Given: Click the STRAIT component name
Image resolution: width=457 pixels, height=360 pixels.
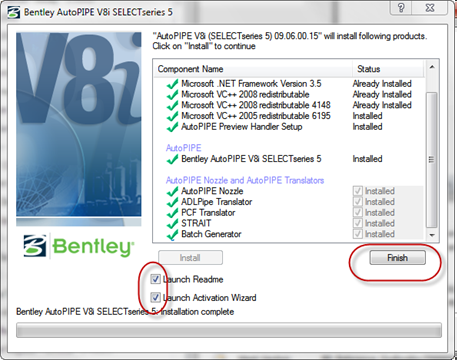Looking at the screenshot, I should tap(196, 223).
